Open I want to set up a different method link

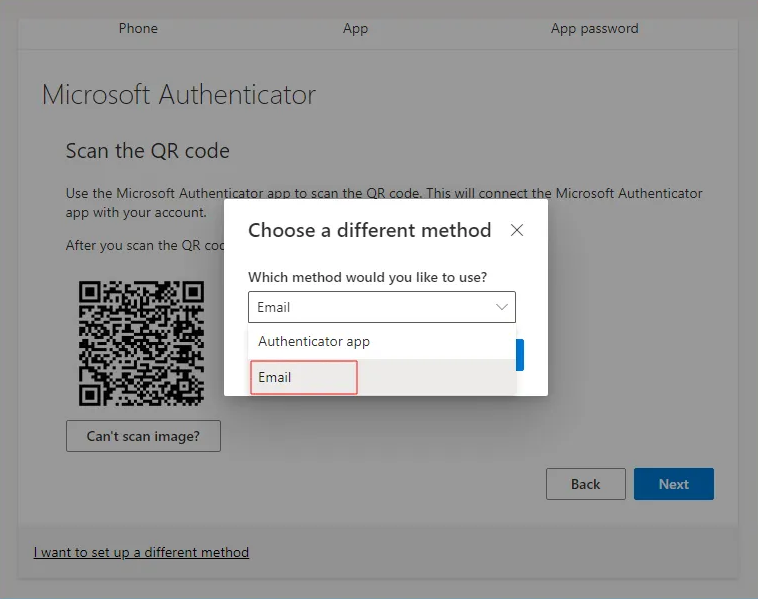click(141, 552)
